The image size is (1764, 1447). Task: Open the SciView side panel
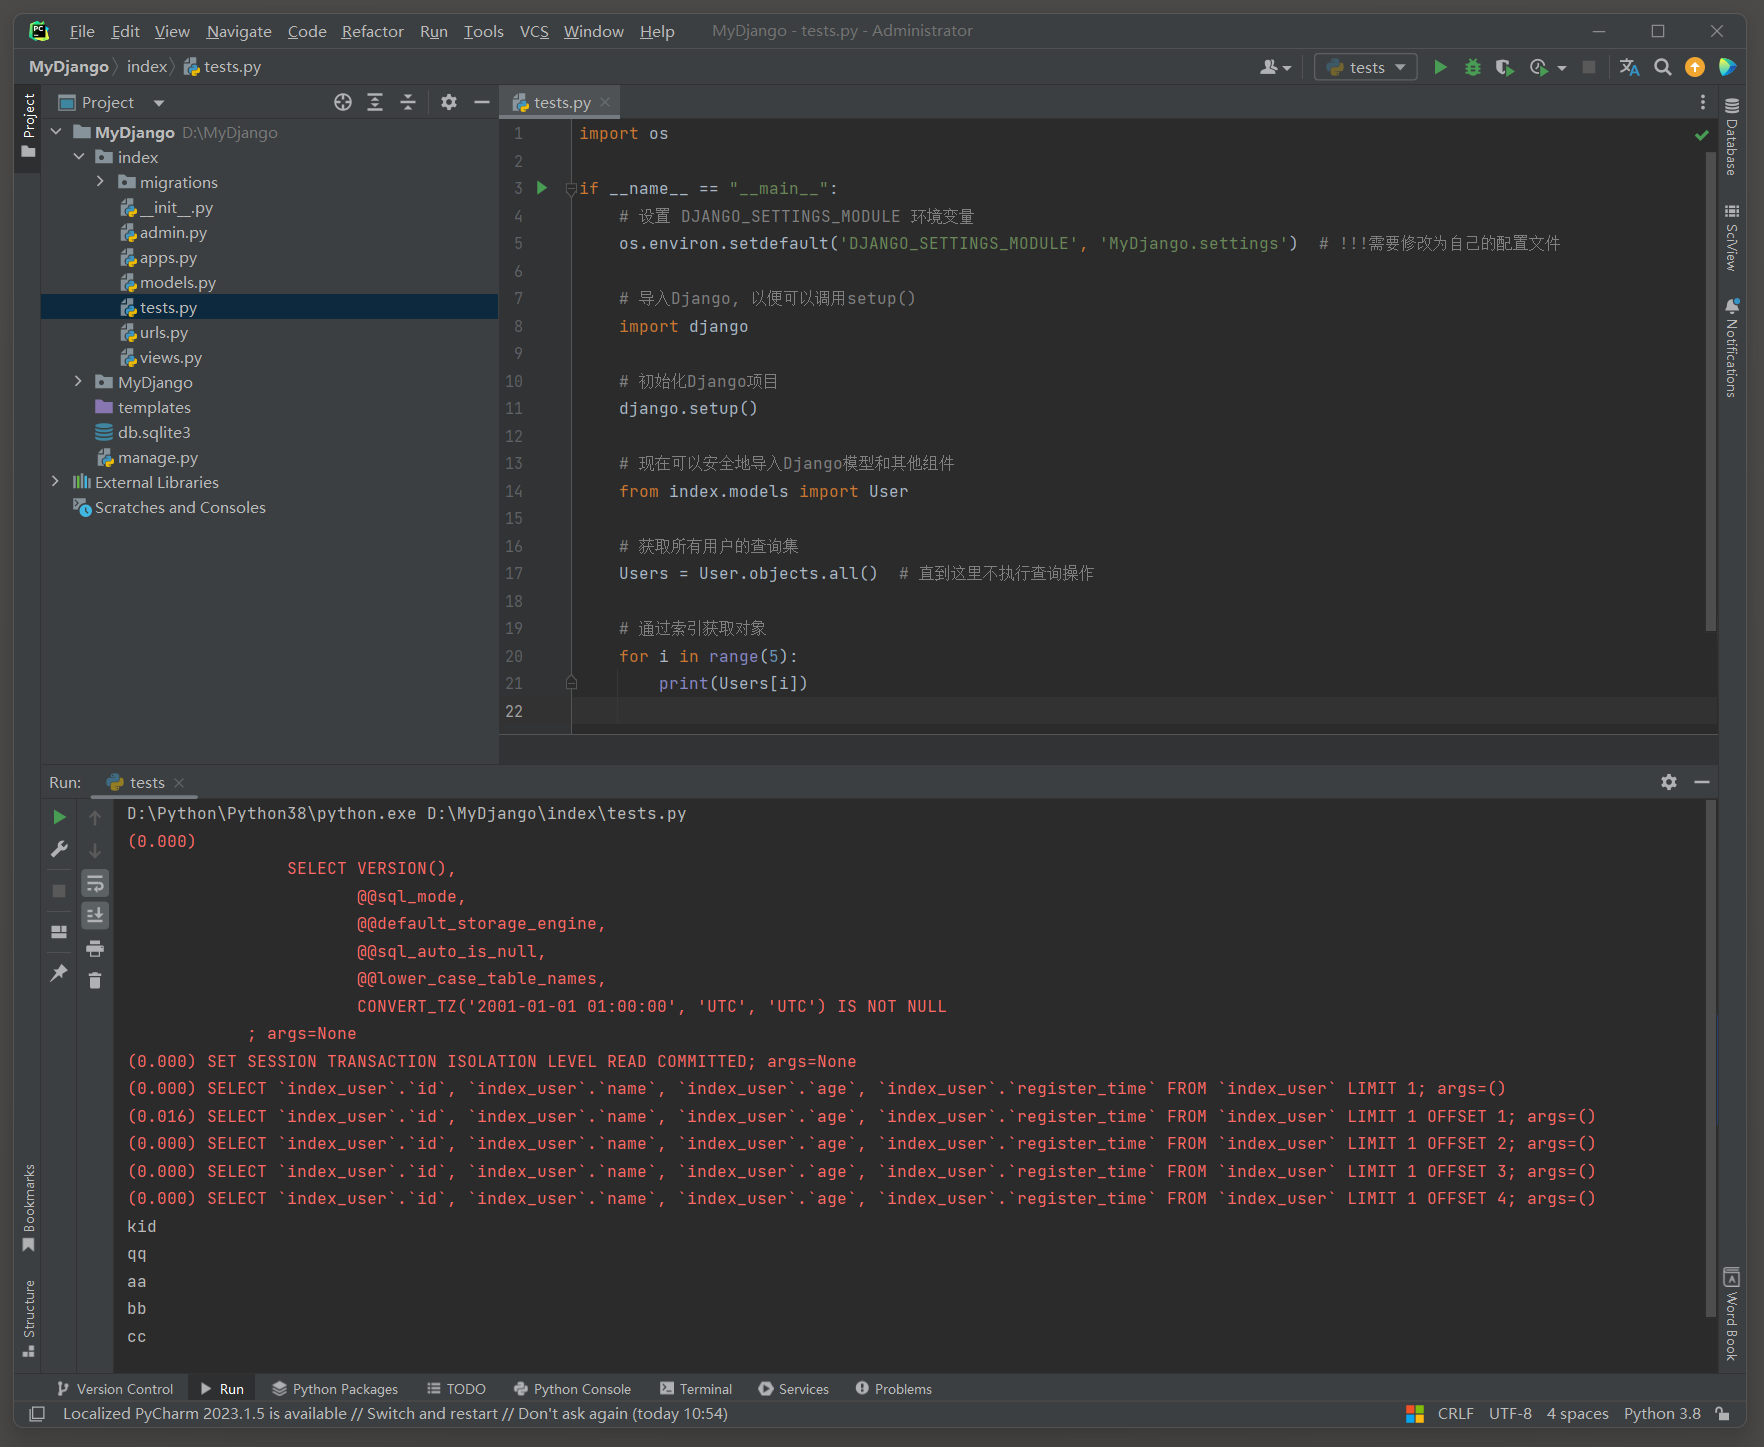click(1732, 237)
